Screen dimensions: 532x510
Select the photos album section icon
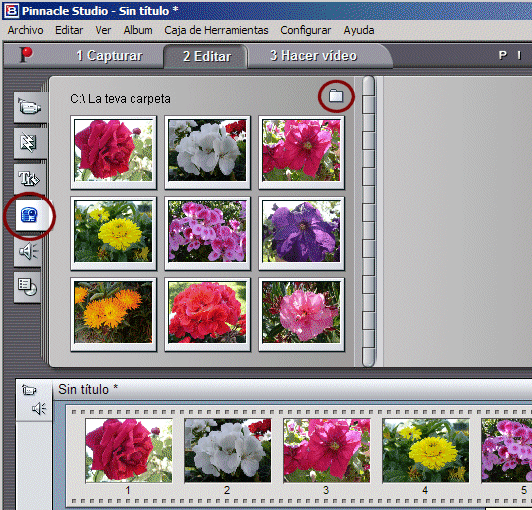pos(30,215)
